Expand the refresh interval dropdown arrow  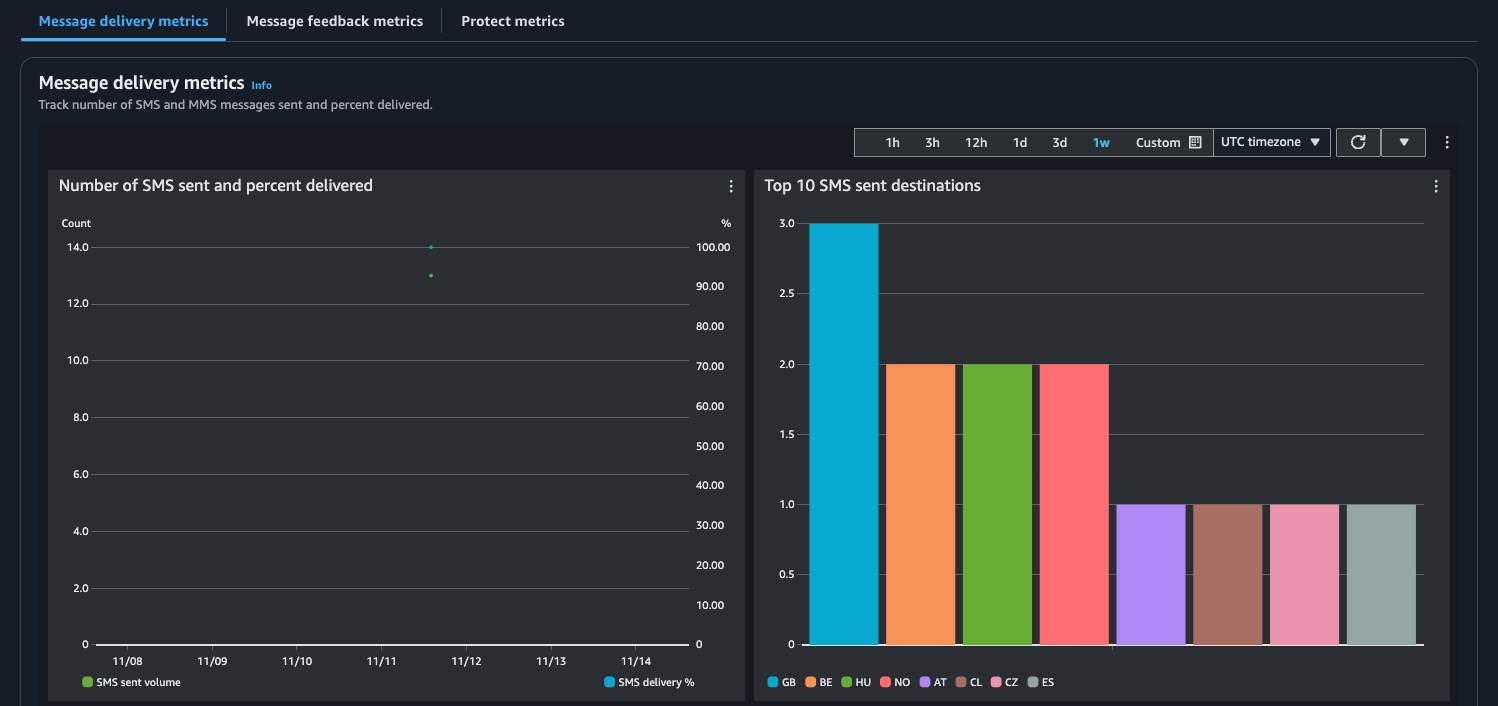click(x=1404, y=142)
